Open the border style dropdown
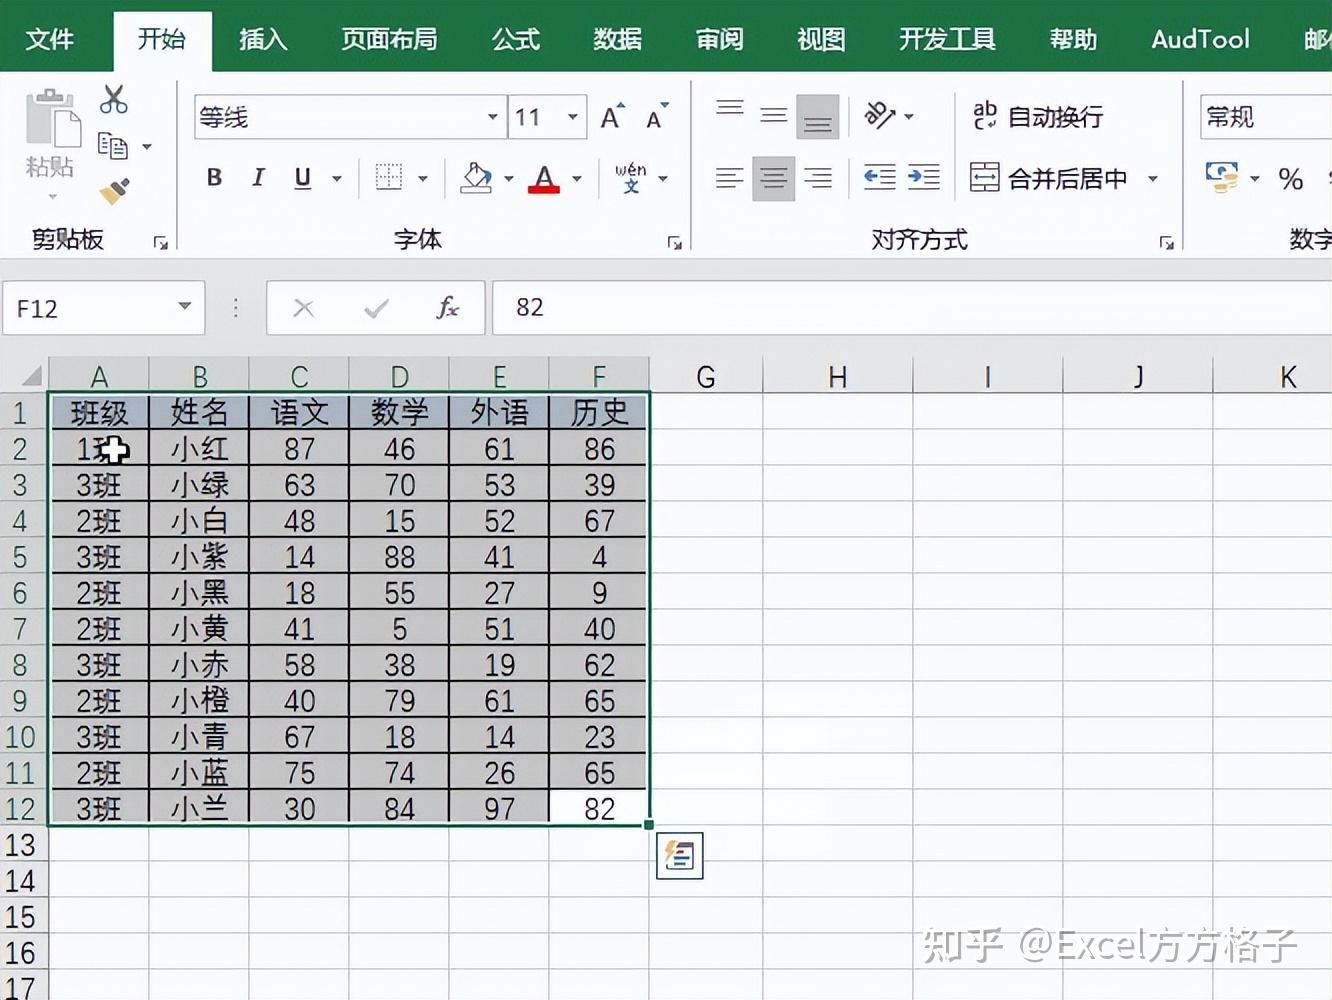 [424, 178]
